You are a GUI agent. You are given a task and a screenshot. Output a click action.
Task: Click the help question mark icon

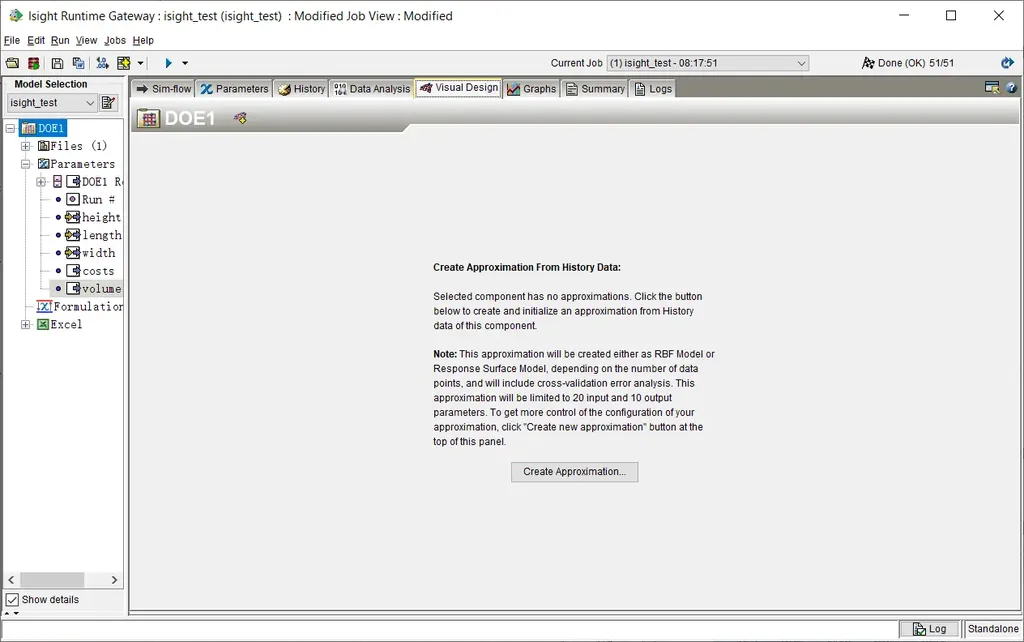pos(1012,88)
